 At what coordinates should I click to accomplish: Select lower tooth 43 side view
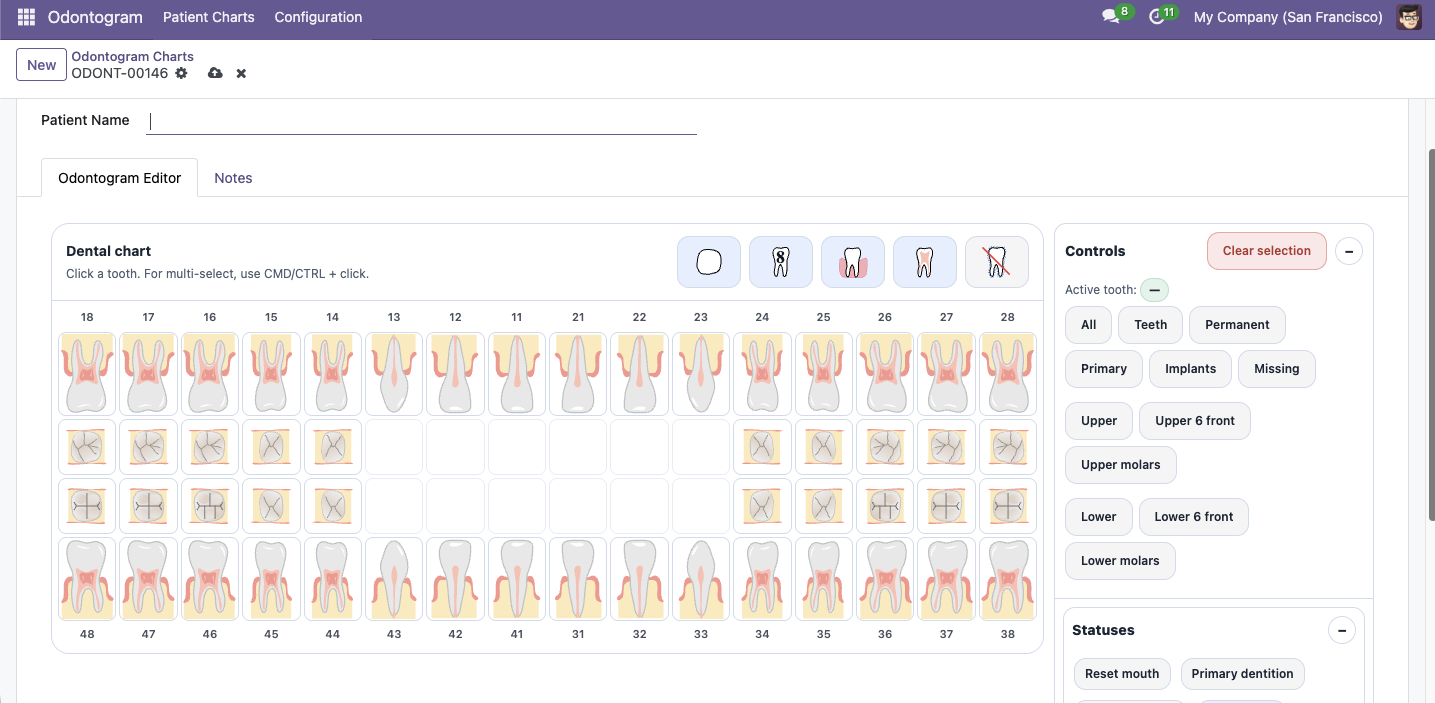tap(394, 579)
